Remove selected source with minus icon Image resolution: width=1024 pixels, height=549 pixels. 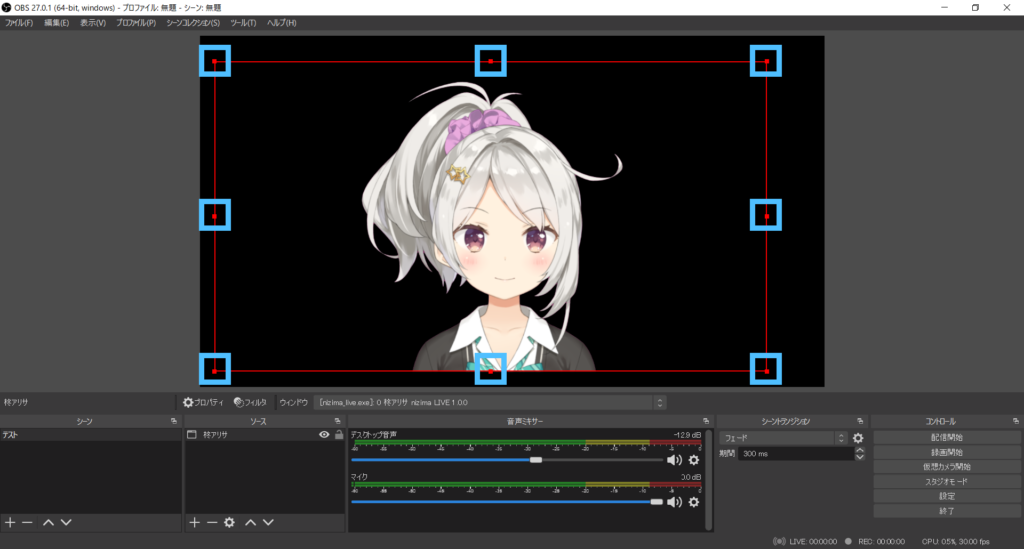pyautogui.click(x=211, y=522)
